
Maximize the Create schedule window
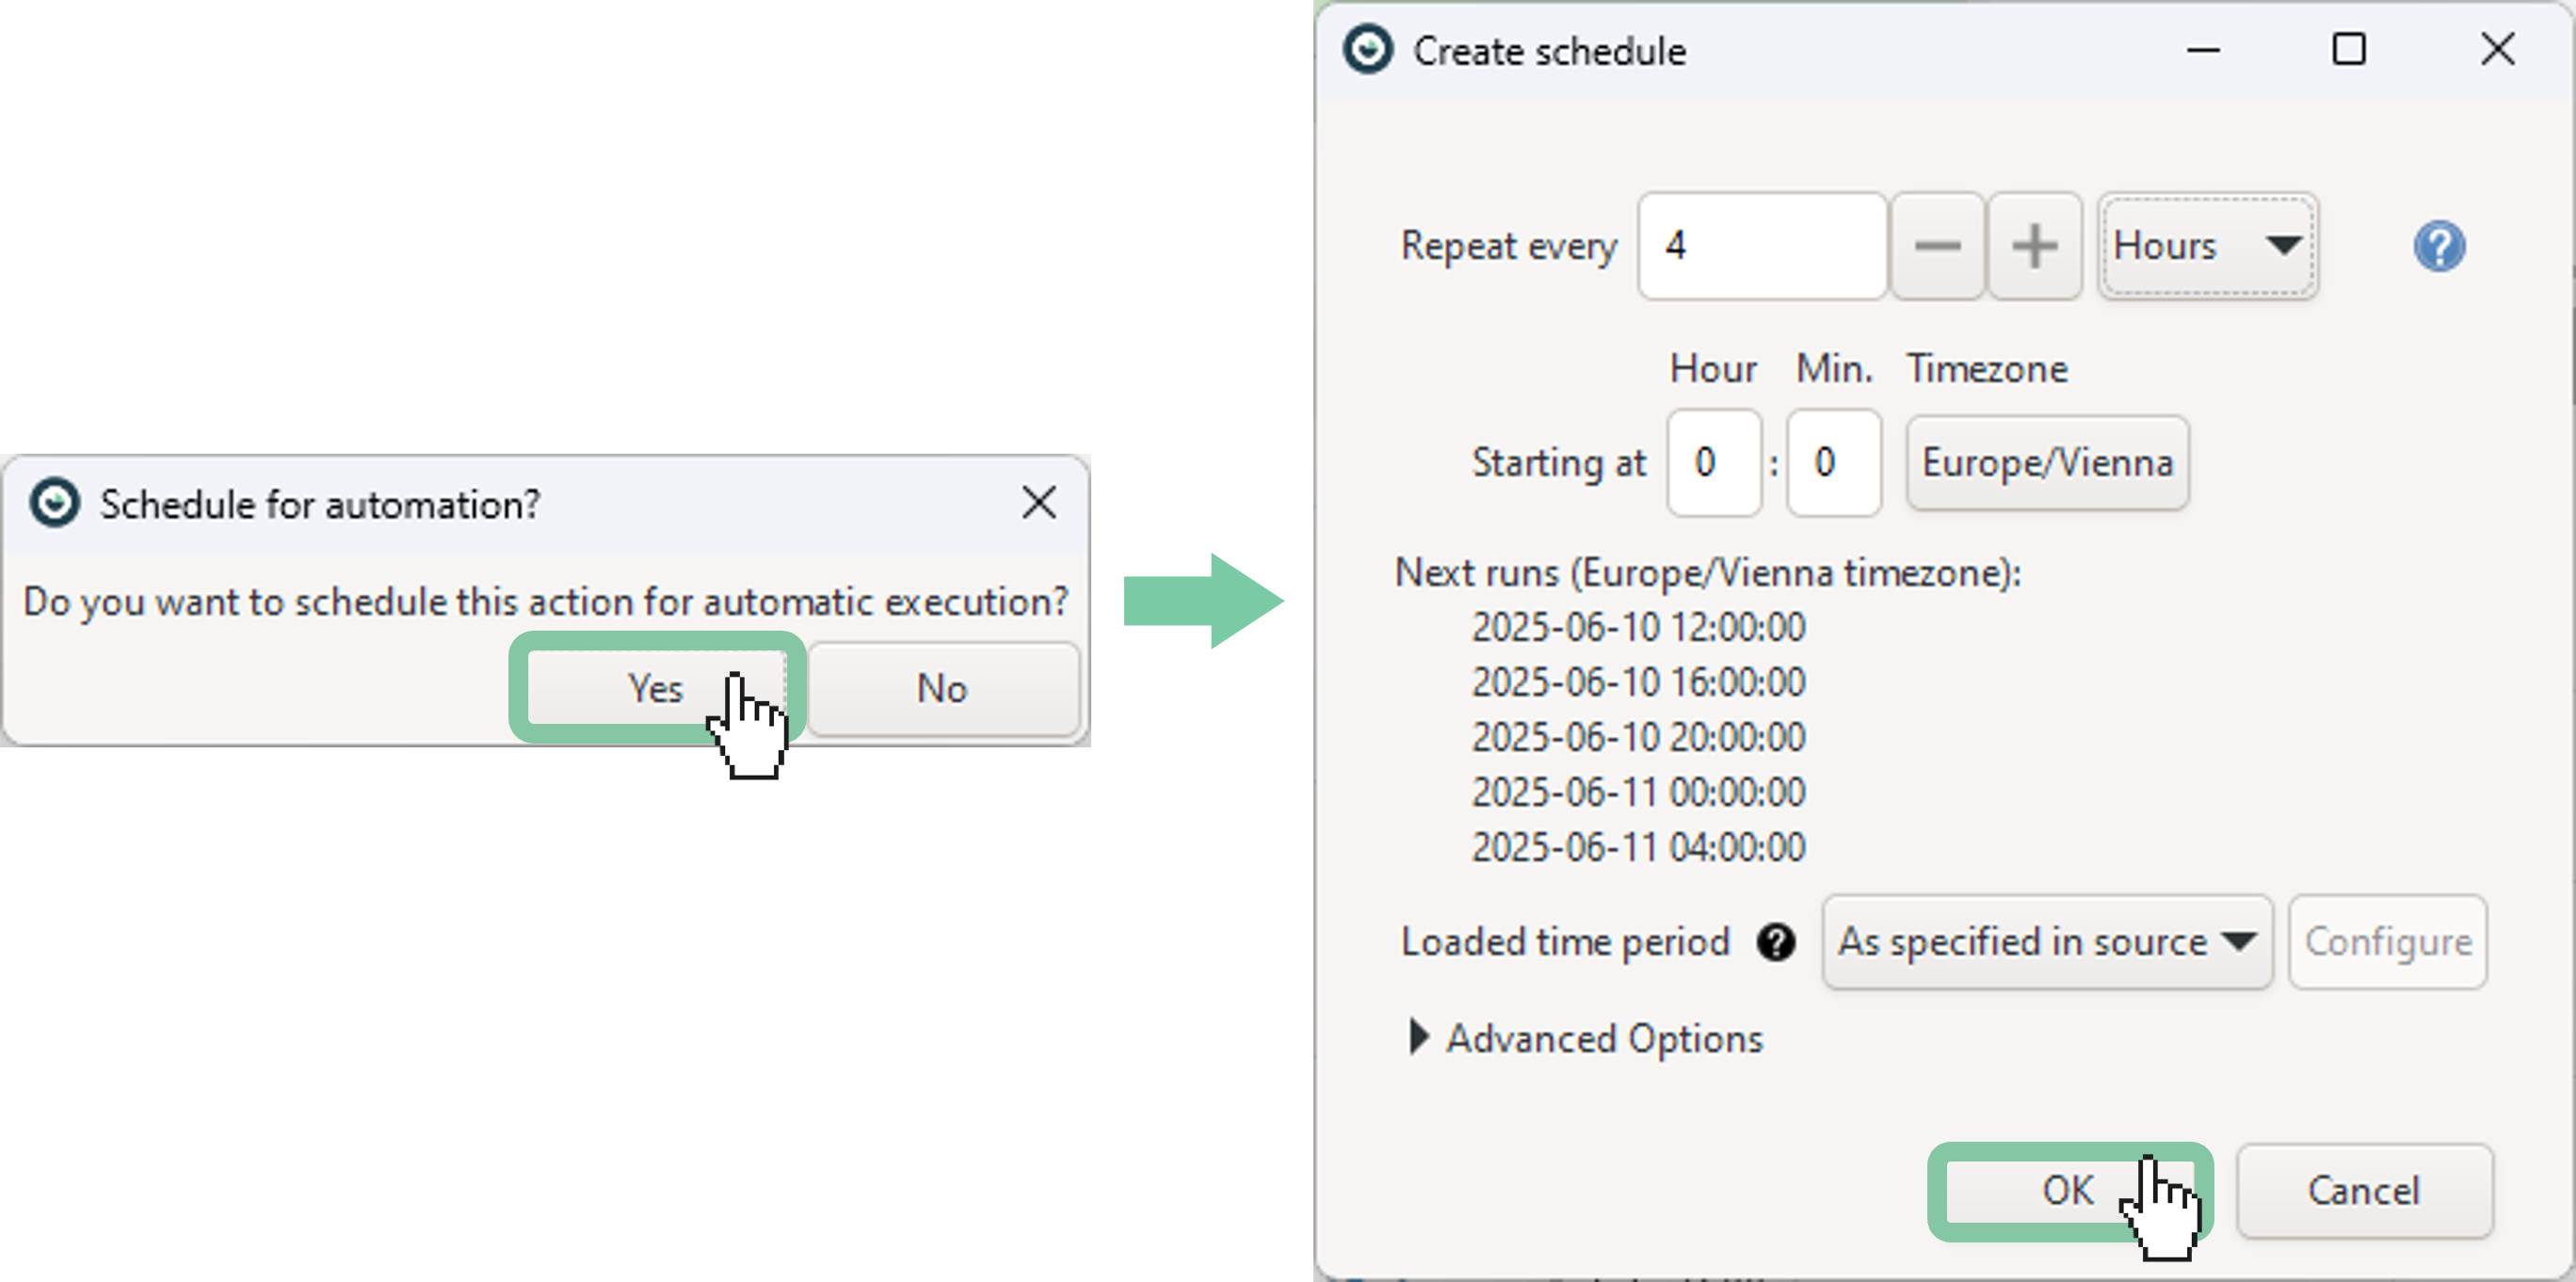(2348, 50)
